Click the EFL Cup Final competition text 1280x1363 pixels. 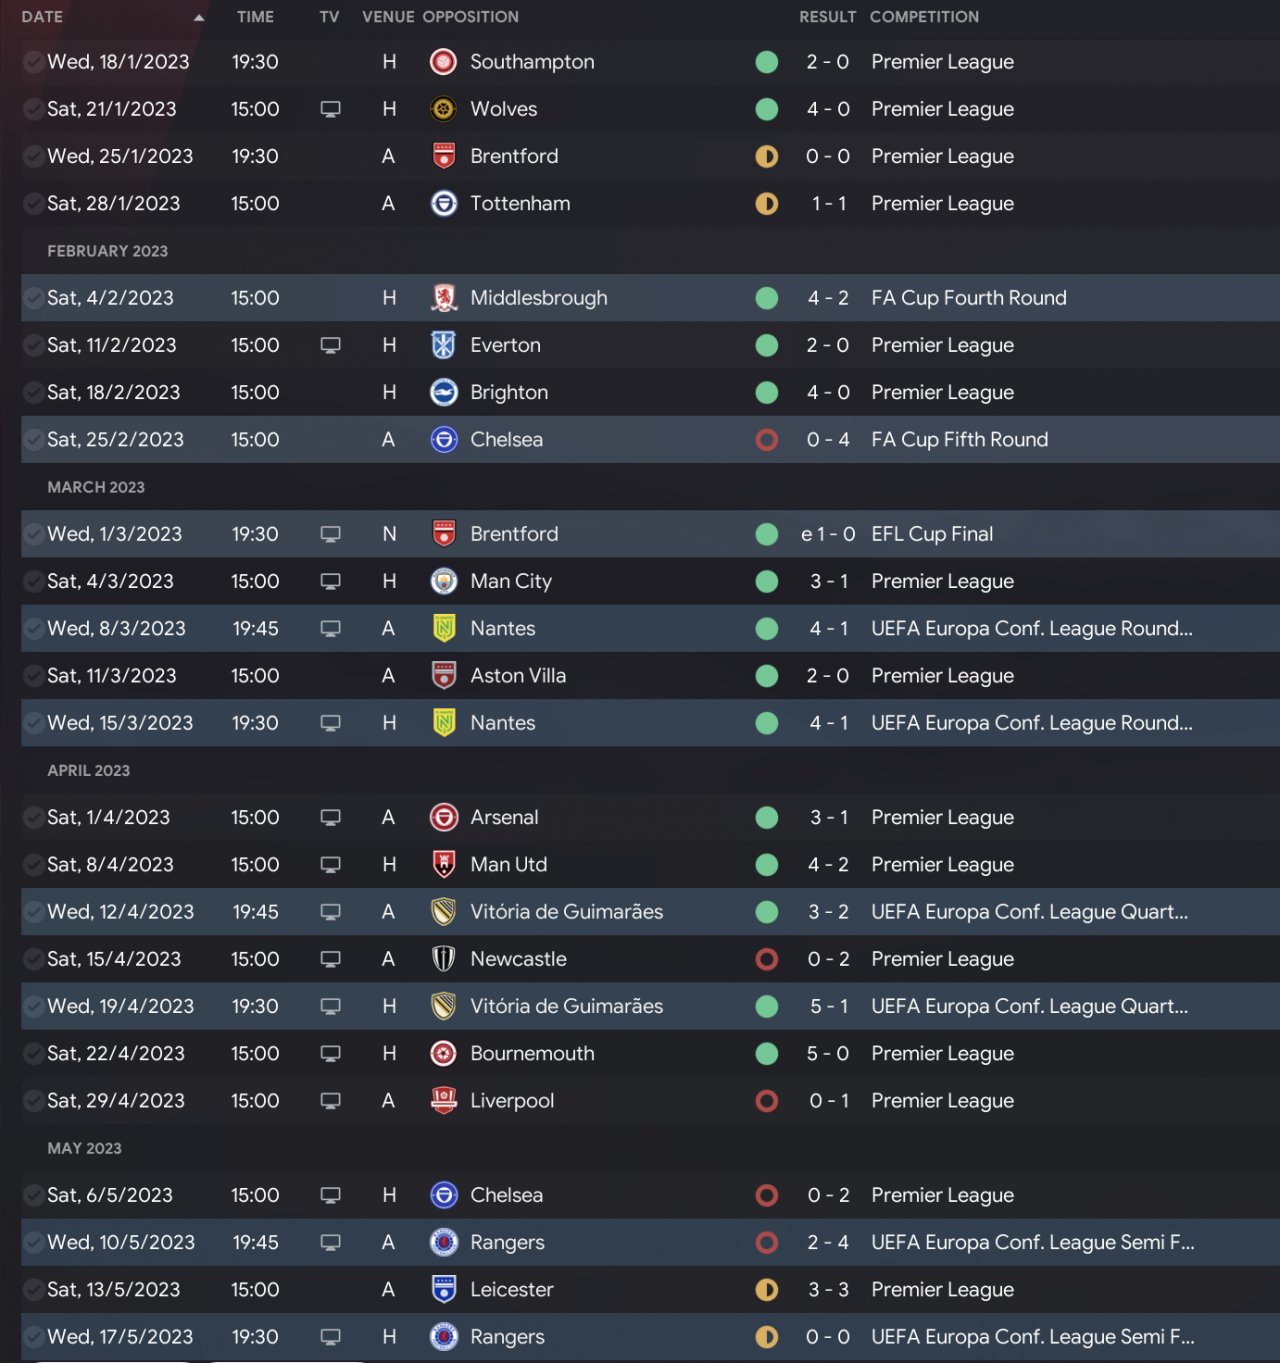point(932,534)
